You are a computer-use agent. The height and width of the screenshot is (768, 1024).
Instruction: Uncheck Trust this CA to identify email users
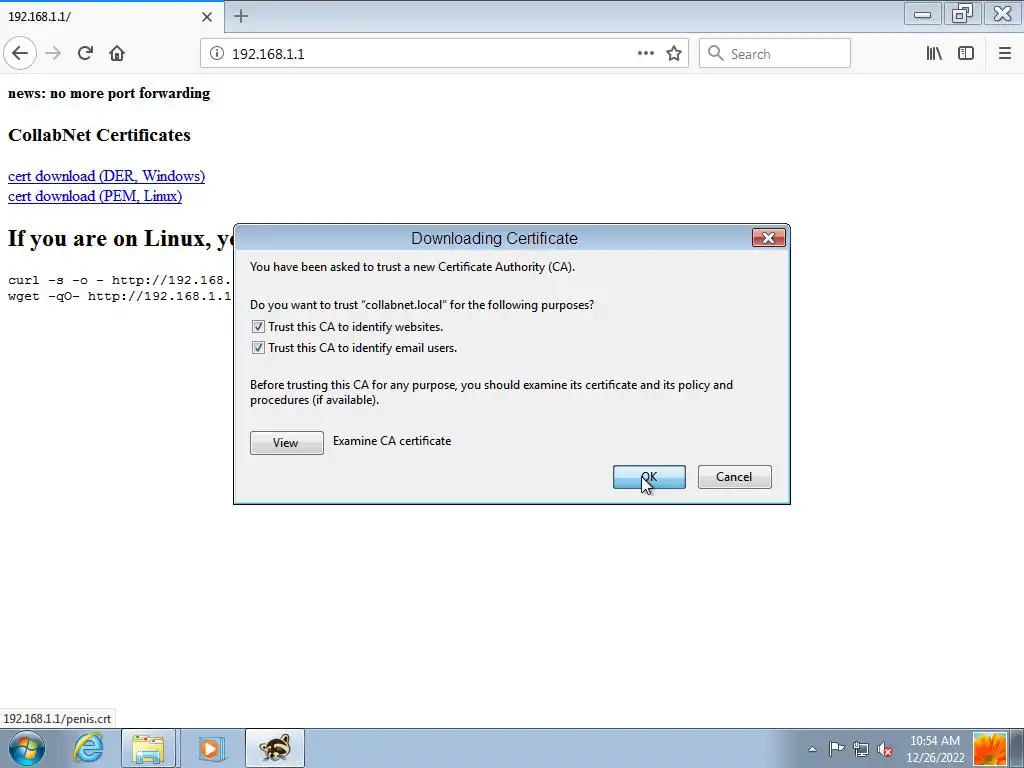tap(258, 347)
